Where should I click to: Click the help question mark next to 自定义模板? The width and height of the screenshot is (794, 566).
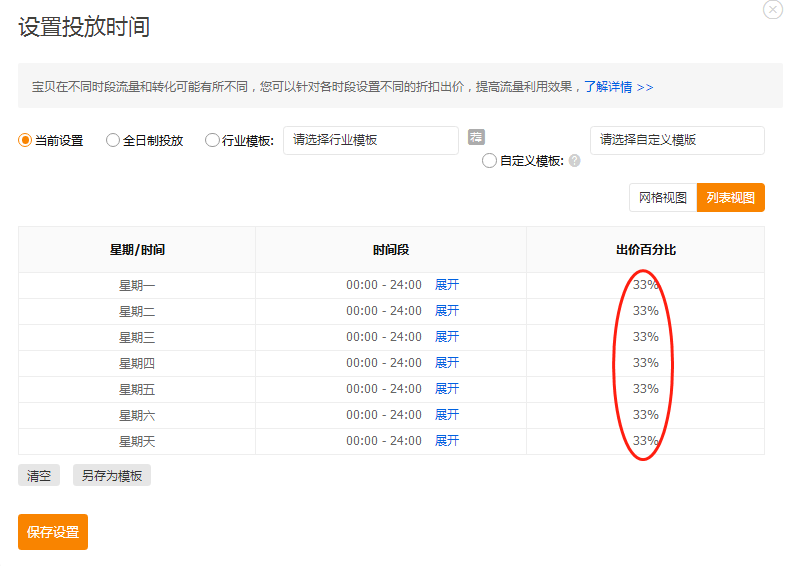pos(575,160)
